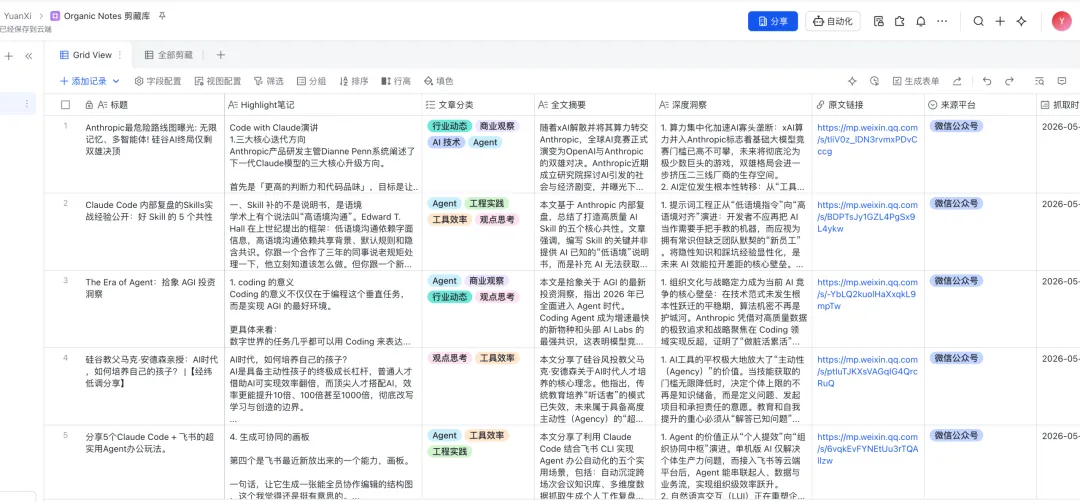
Task: Open the link ending in ptIuTJKXsVAGqlG4QrcRuQ
Action: (867, 370)
